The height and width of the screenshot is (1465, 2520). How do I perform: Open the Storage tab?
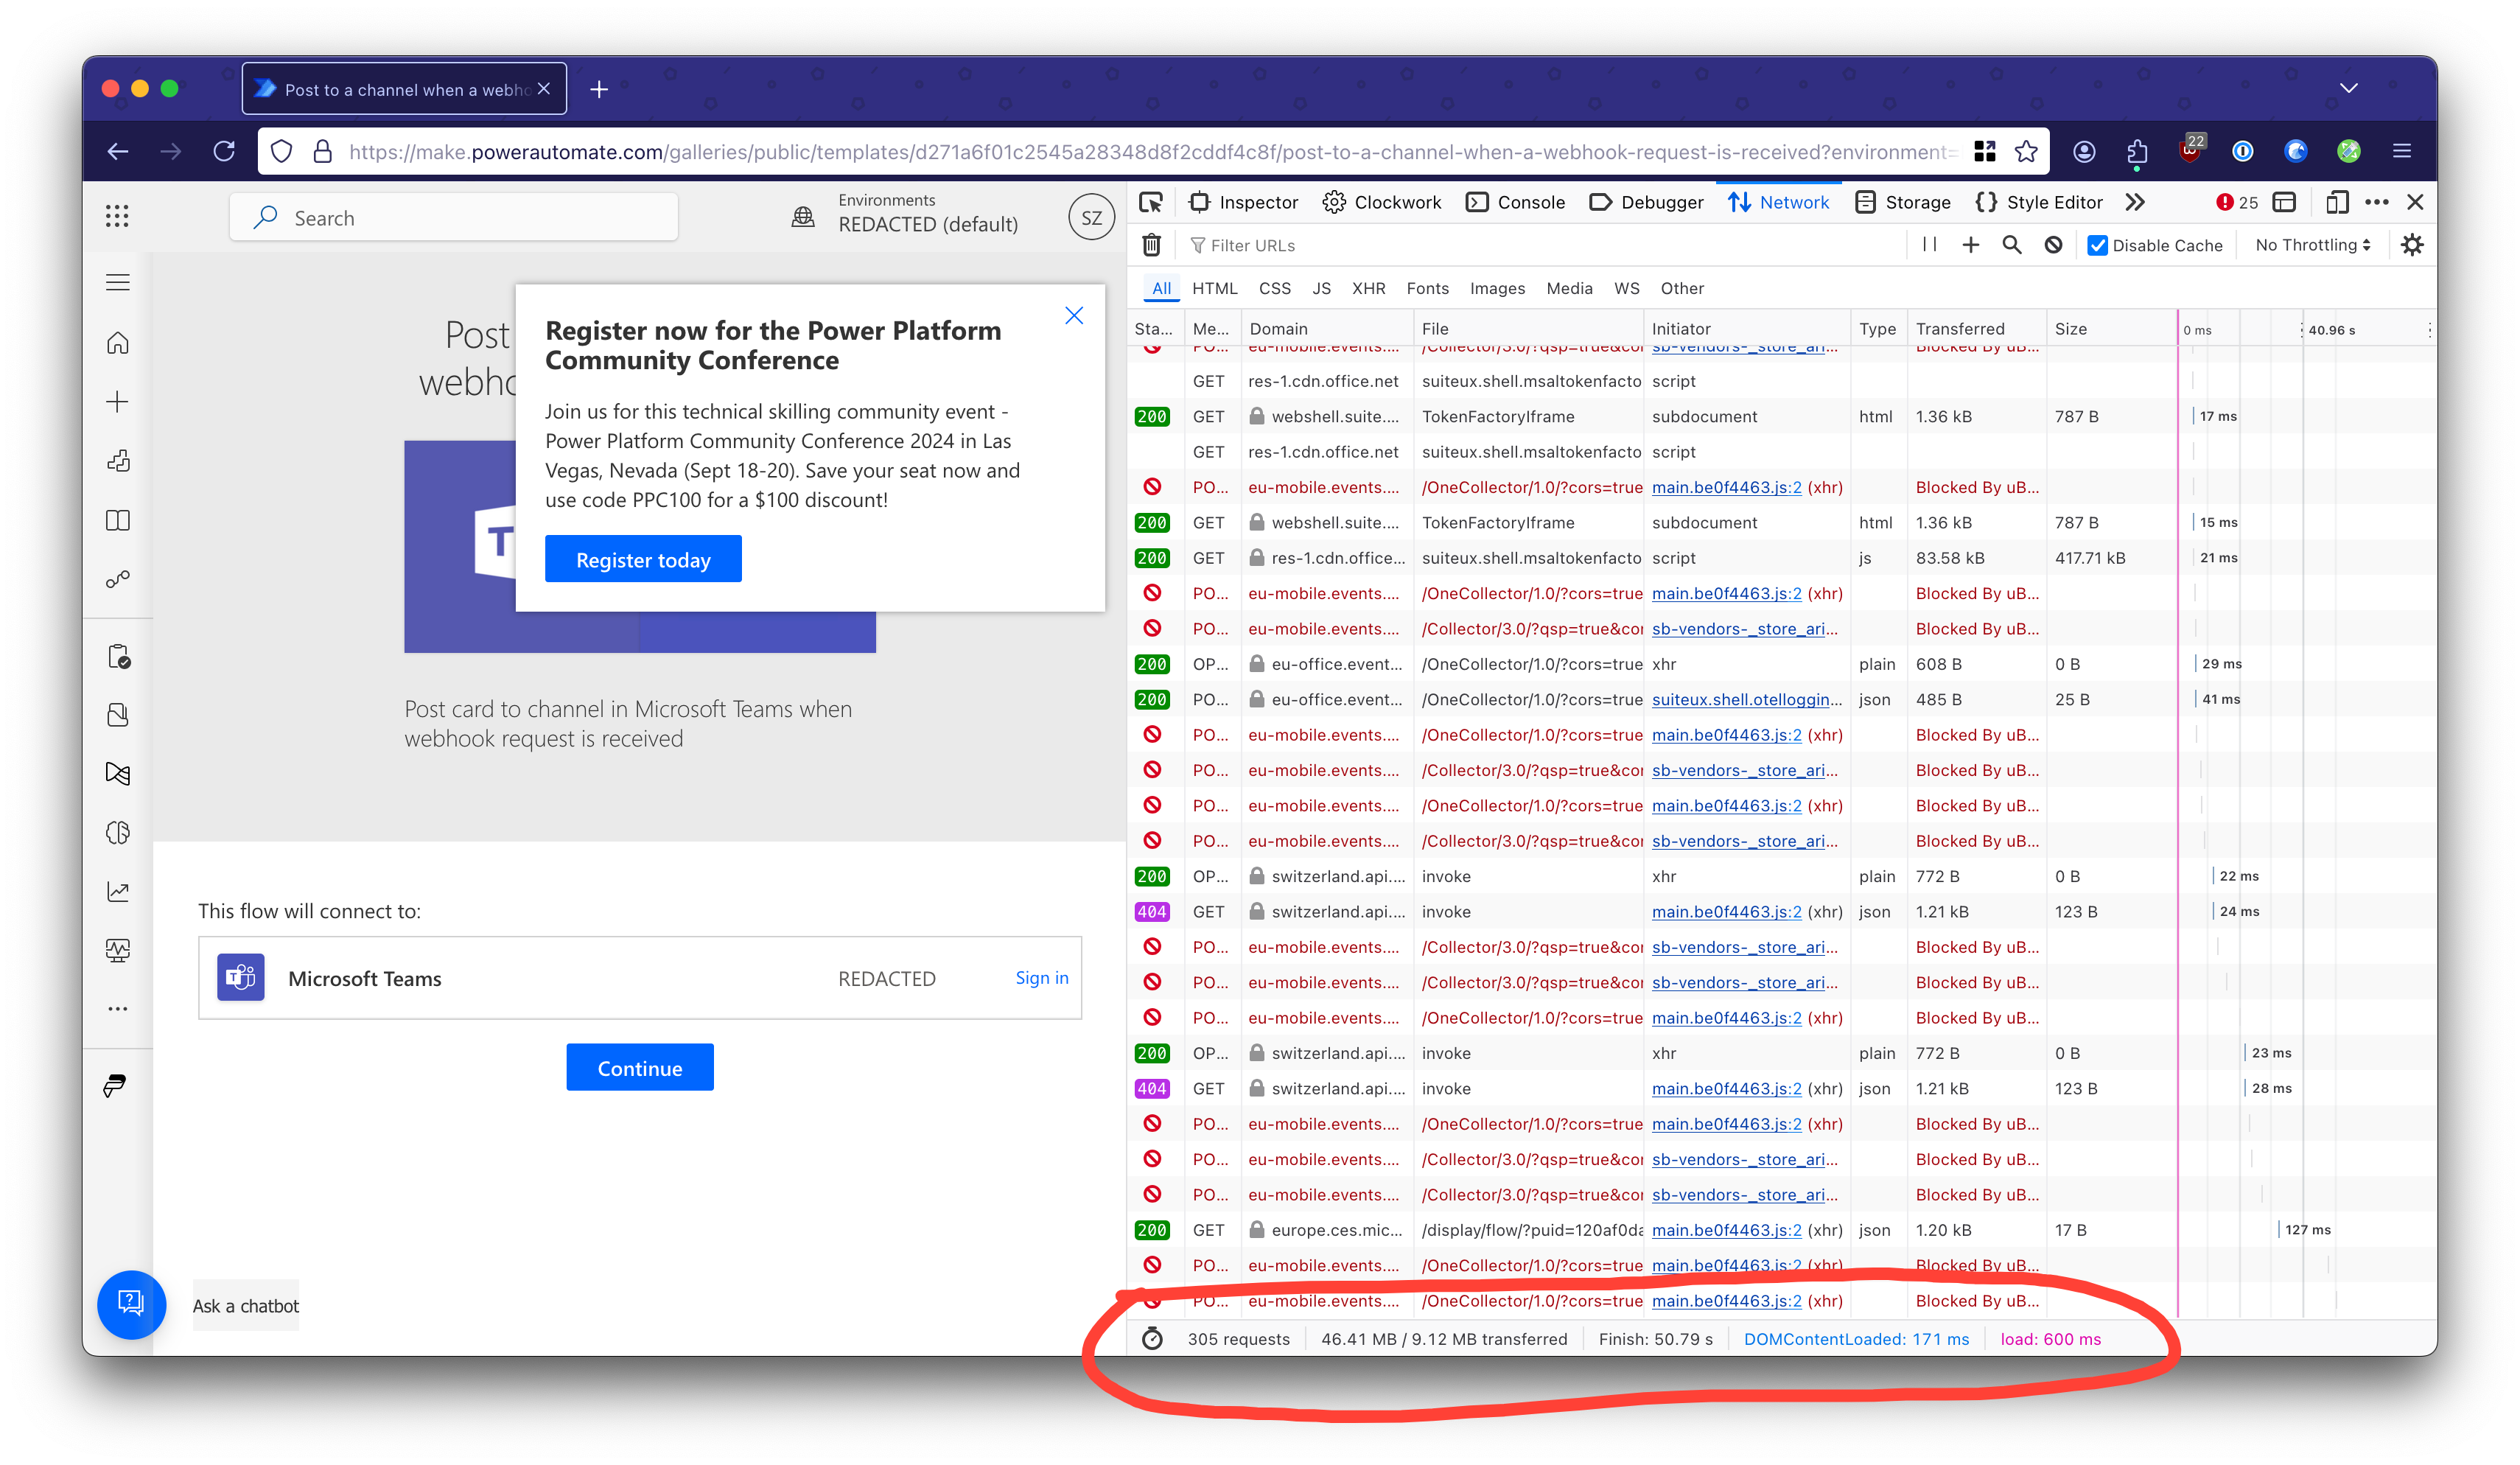1902,202
